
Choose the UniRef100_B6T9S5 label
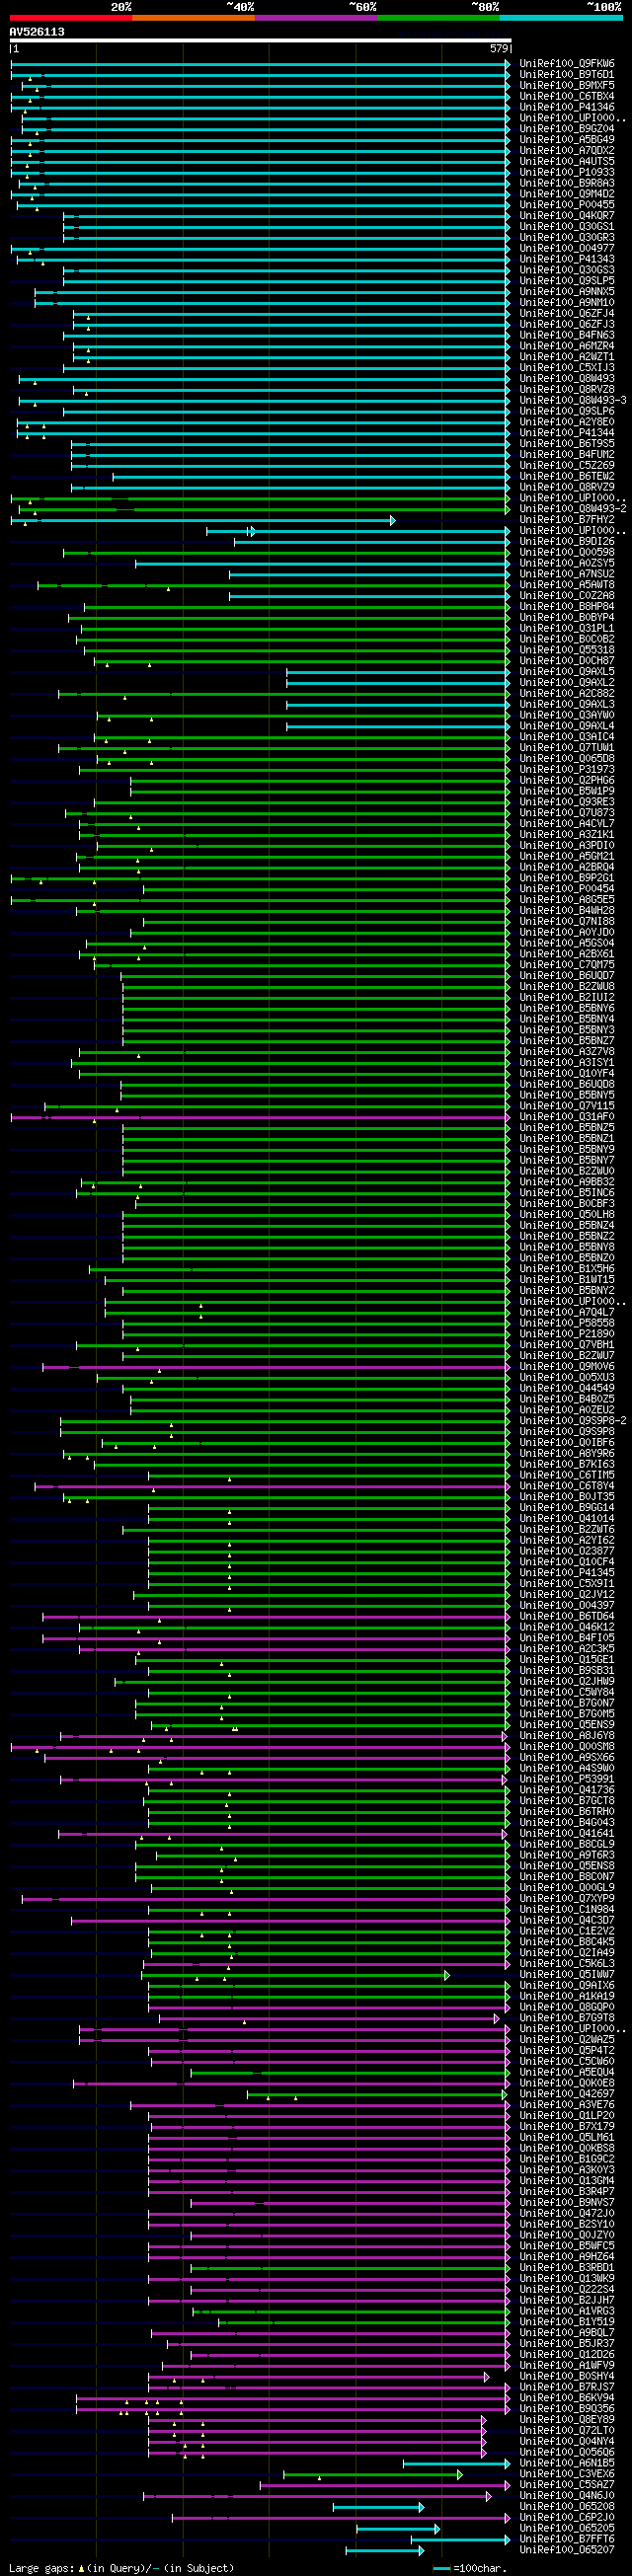[x=567, y=444]
